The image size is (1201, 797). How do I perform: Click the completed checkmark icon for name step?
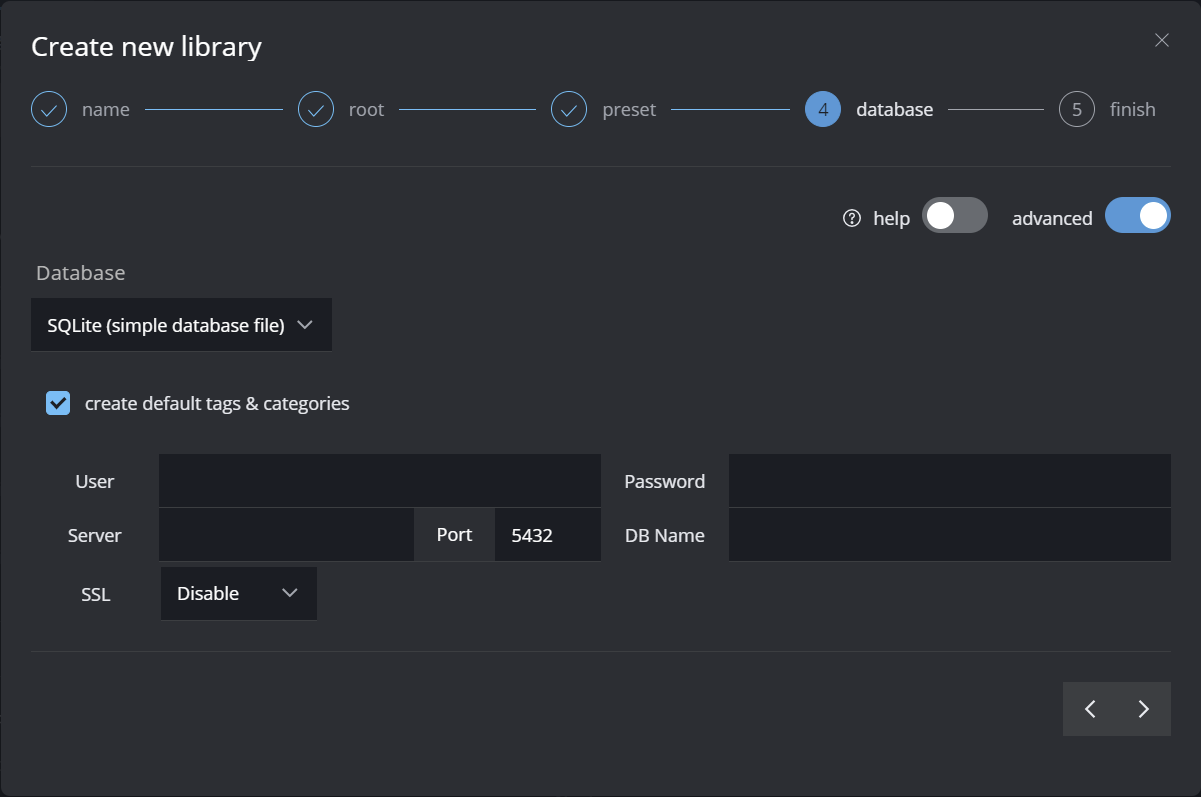point(49,109)
